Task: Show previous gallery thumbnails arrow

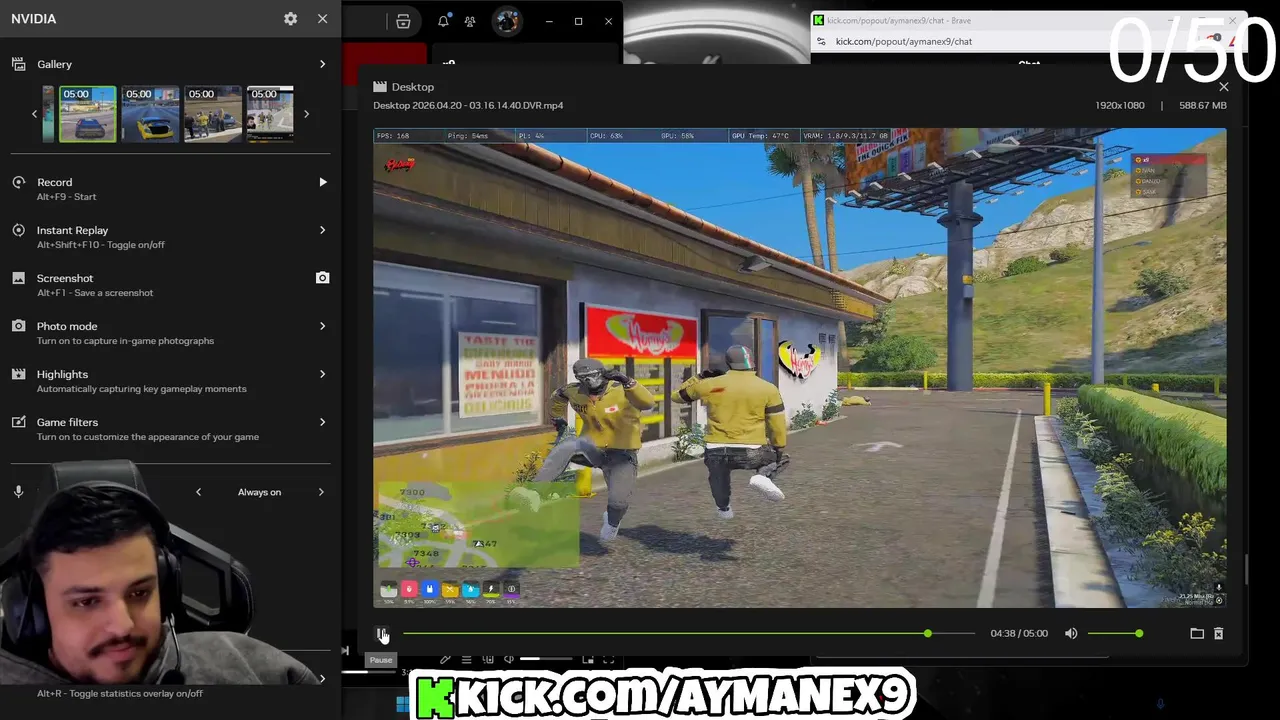Action: [x=34, y=114]
